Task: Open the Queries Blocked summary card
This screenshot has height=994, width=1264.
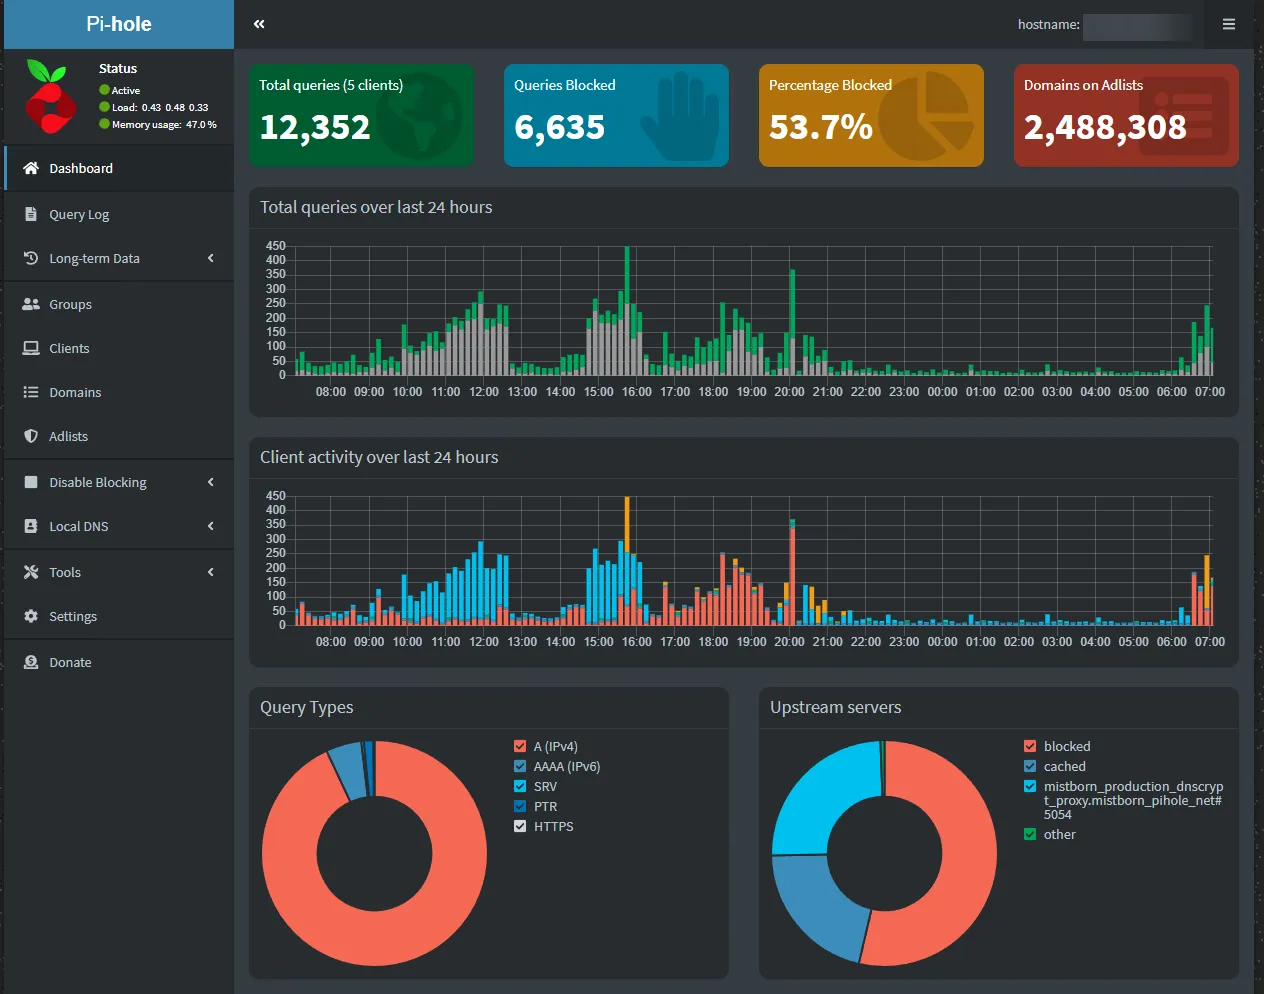Action: point(616,115)
